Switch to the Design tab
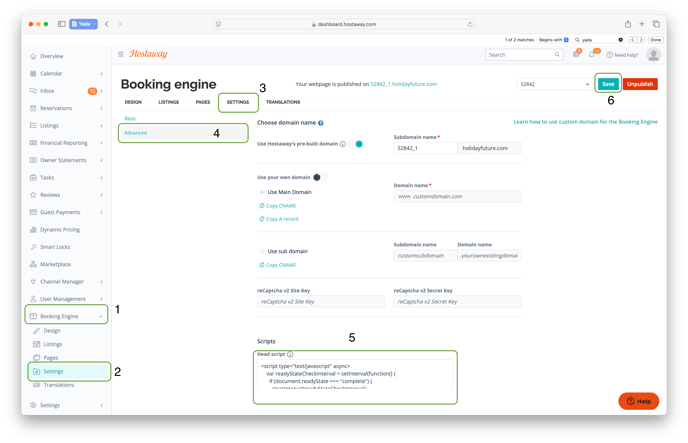This screenshot has width=688, height=443. click(132, 102)
